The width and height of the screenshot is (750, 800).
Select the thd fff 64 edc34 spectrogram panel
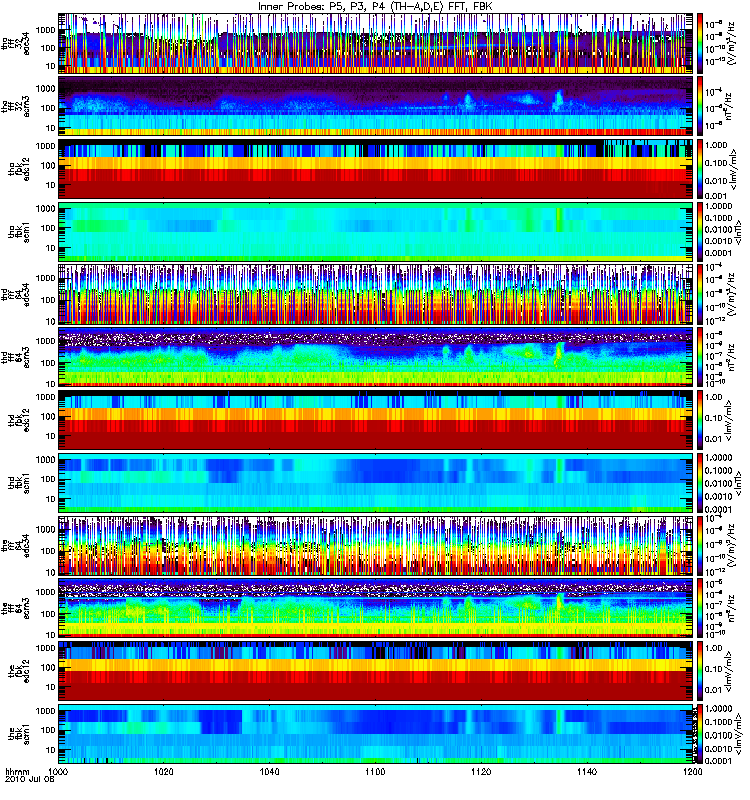[x=375, y=294]
